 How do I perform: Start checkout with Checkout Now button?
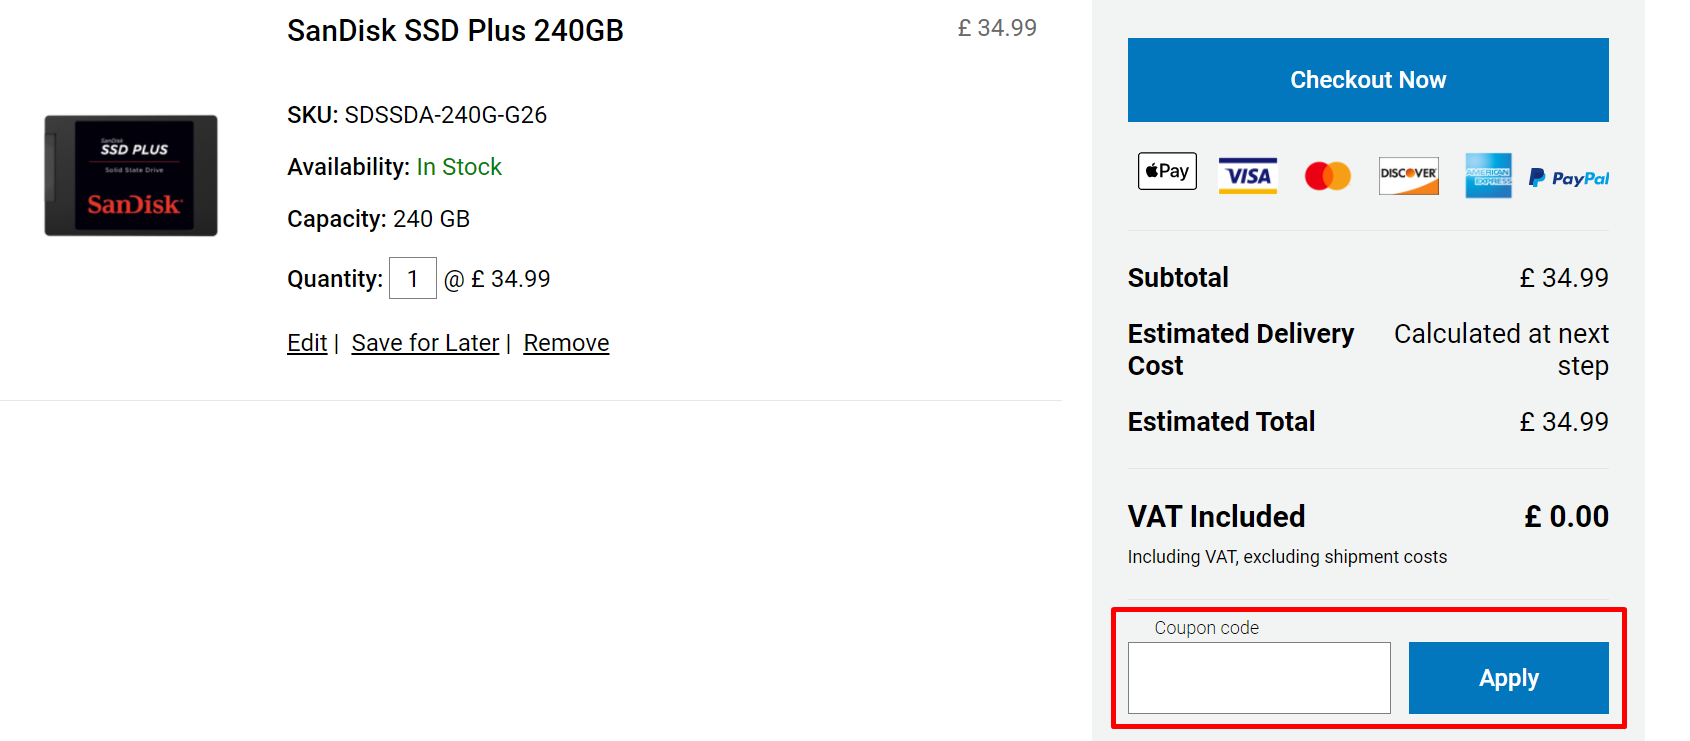(x=1368, y=80)
